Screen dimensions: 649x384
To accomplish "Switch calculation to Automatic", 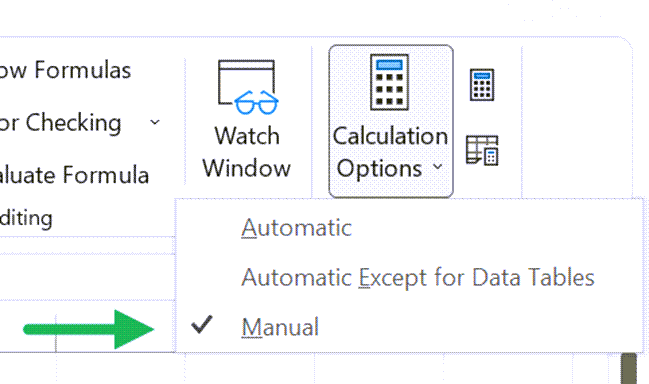I will coord(296,228).
